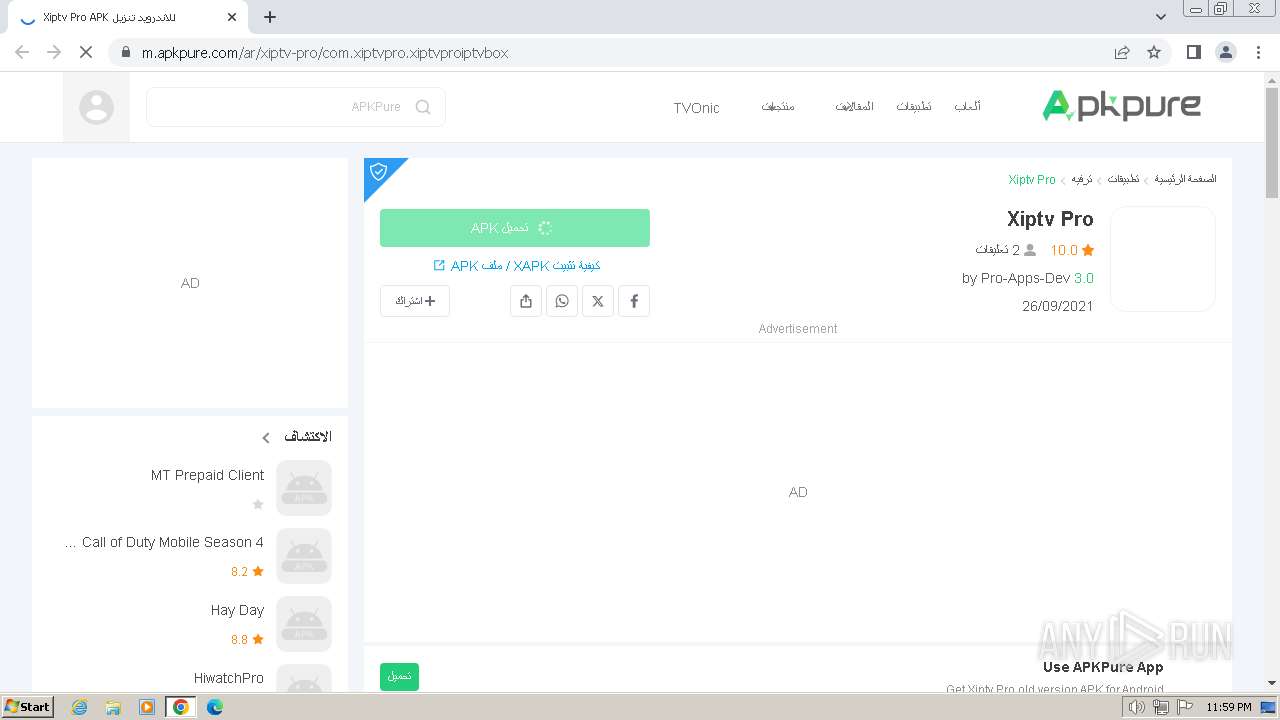Screen dimensions: 1280x720
Task: Open the Chrome three-dot menu
Action: pyautogui.click(x=1259, y=52)
